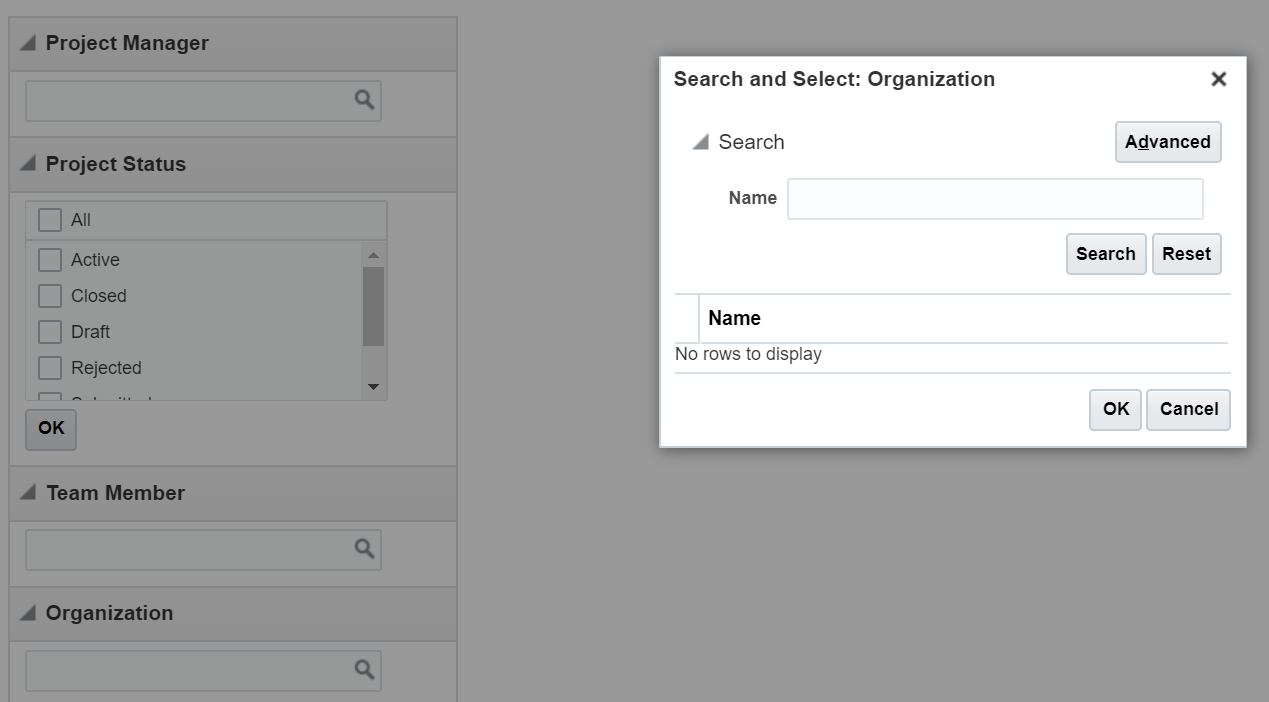Click the Project Manager search magnifier icon
1269x702 pixels.
click(x=364, y=100)
